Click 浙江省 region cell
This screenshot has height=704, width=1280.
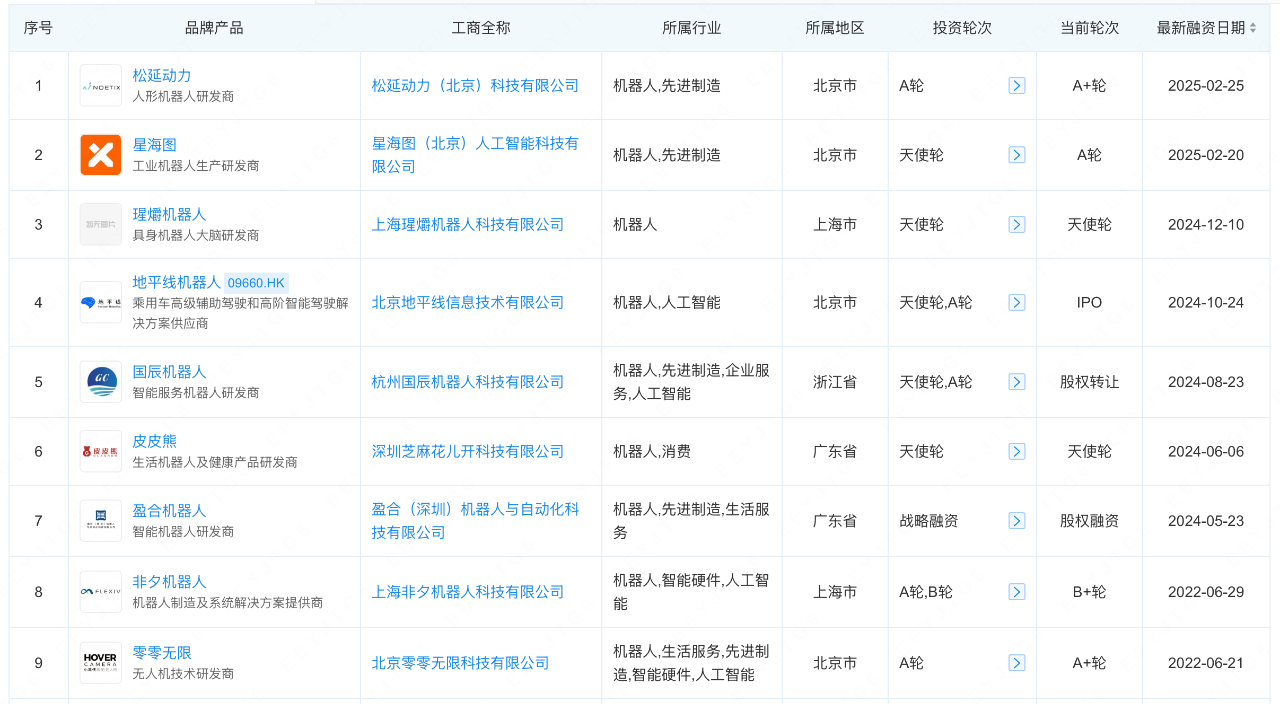tap(835, 382)
